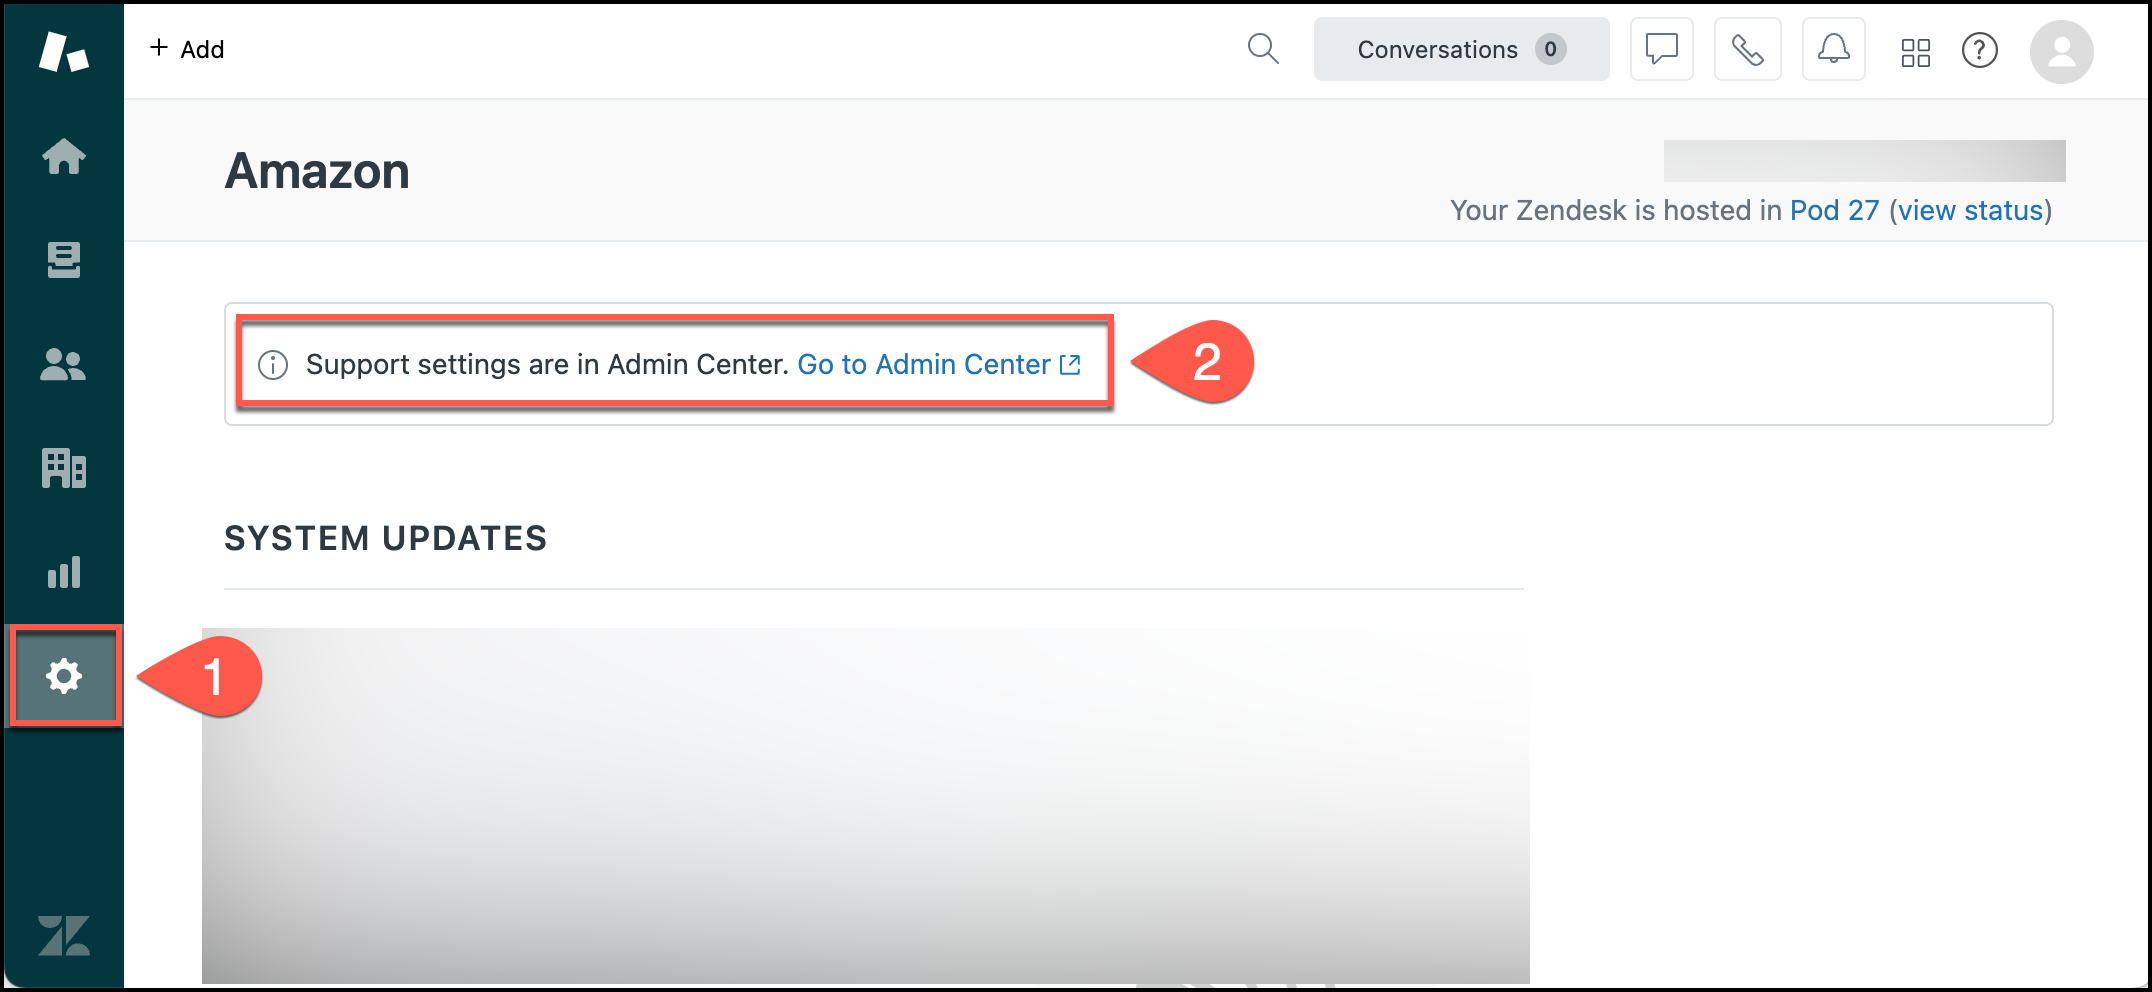Screen dimensions: 2152x992
Task: Open the chat conversation bubble icon
Action: [x=1660, y=48]
